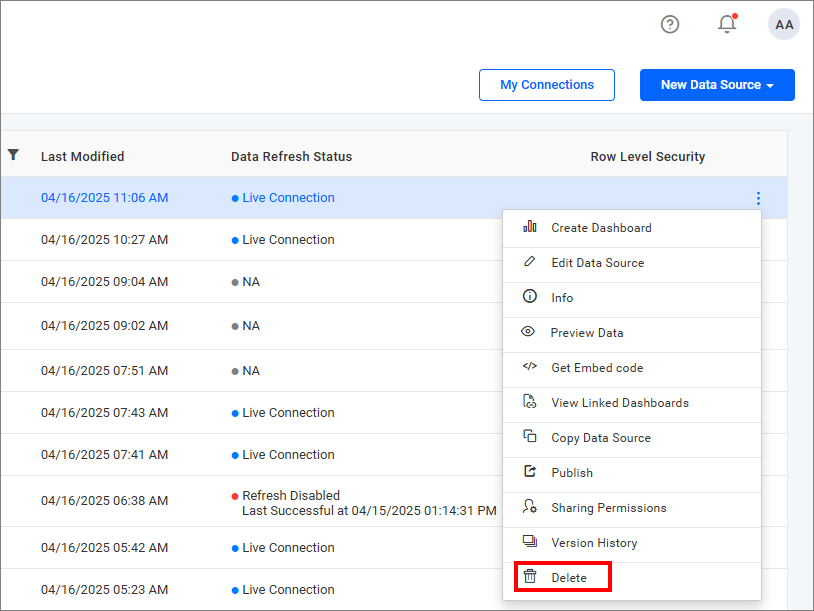Viewport: 814px width, 611px height.
Task: Select the Refresh Disabled status row
Action: pos(294,494)
